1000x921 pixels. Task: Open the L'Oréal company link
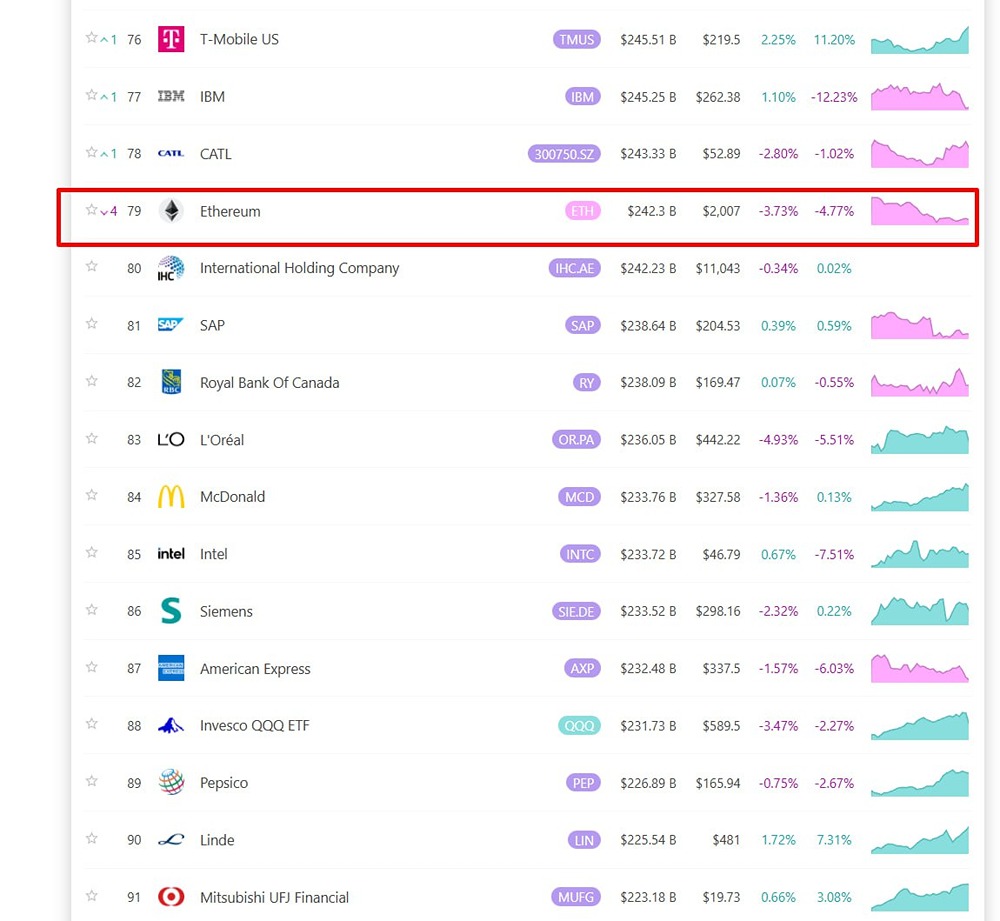[222, 440]
